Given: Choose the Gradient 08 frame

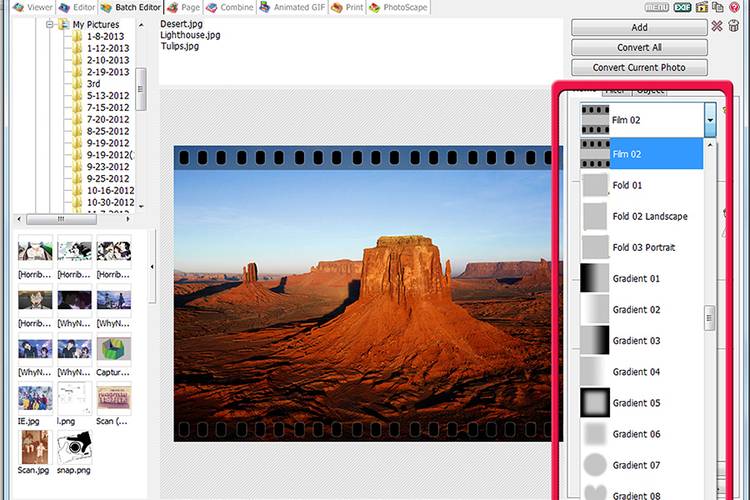Looking at the screenshot, I should (642, 493).
